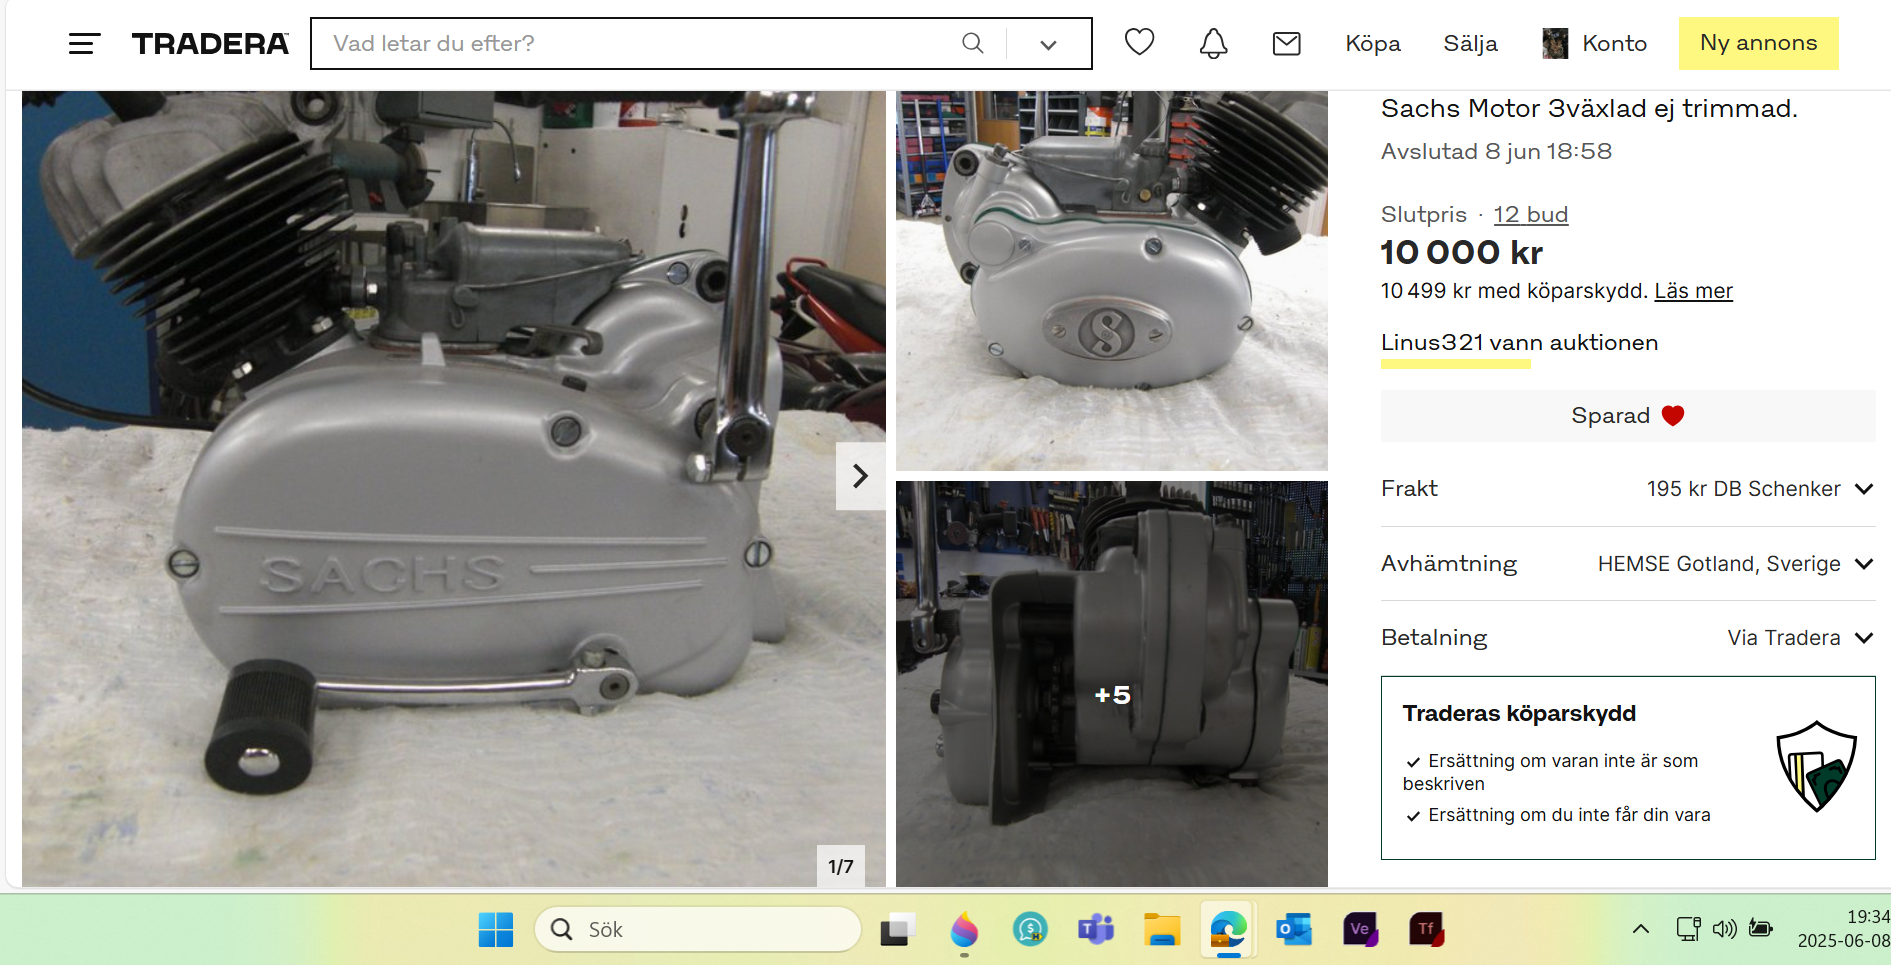Viewport: 1891px width, 965px height.
Task: Click the Konto profile avatar
Action: 1555,43
